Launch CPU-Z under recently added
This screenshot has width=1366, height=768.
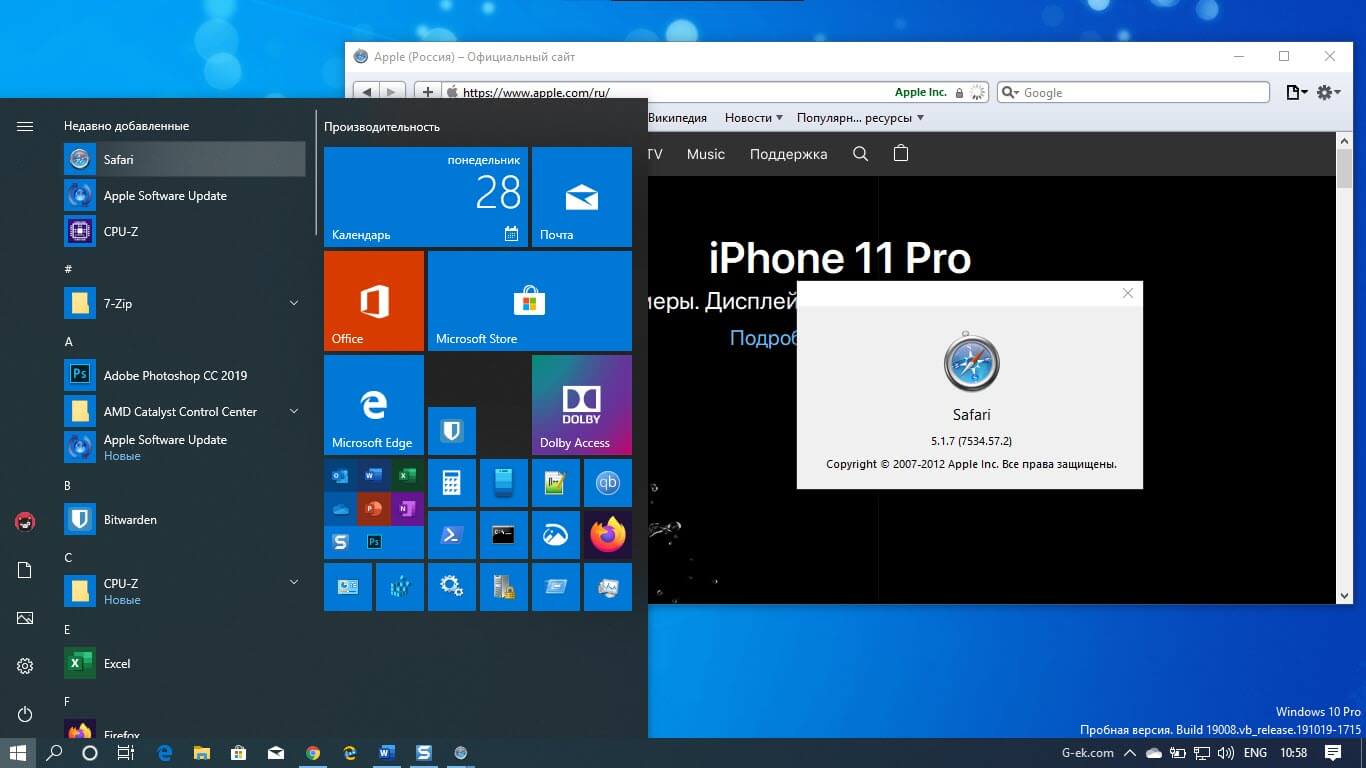tap(184, 232)
